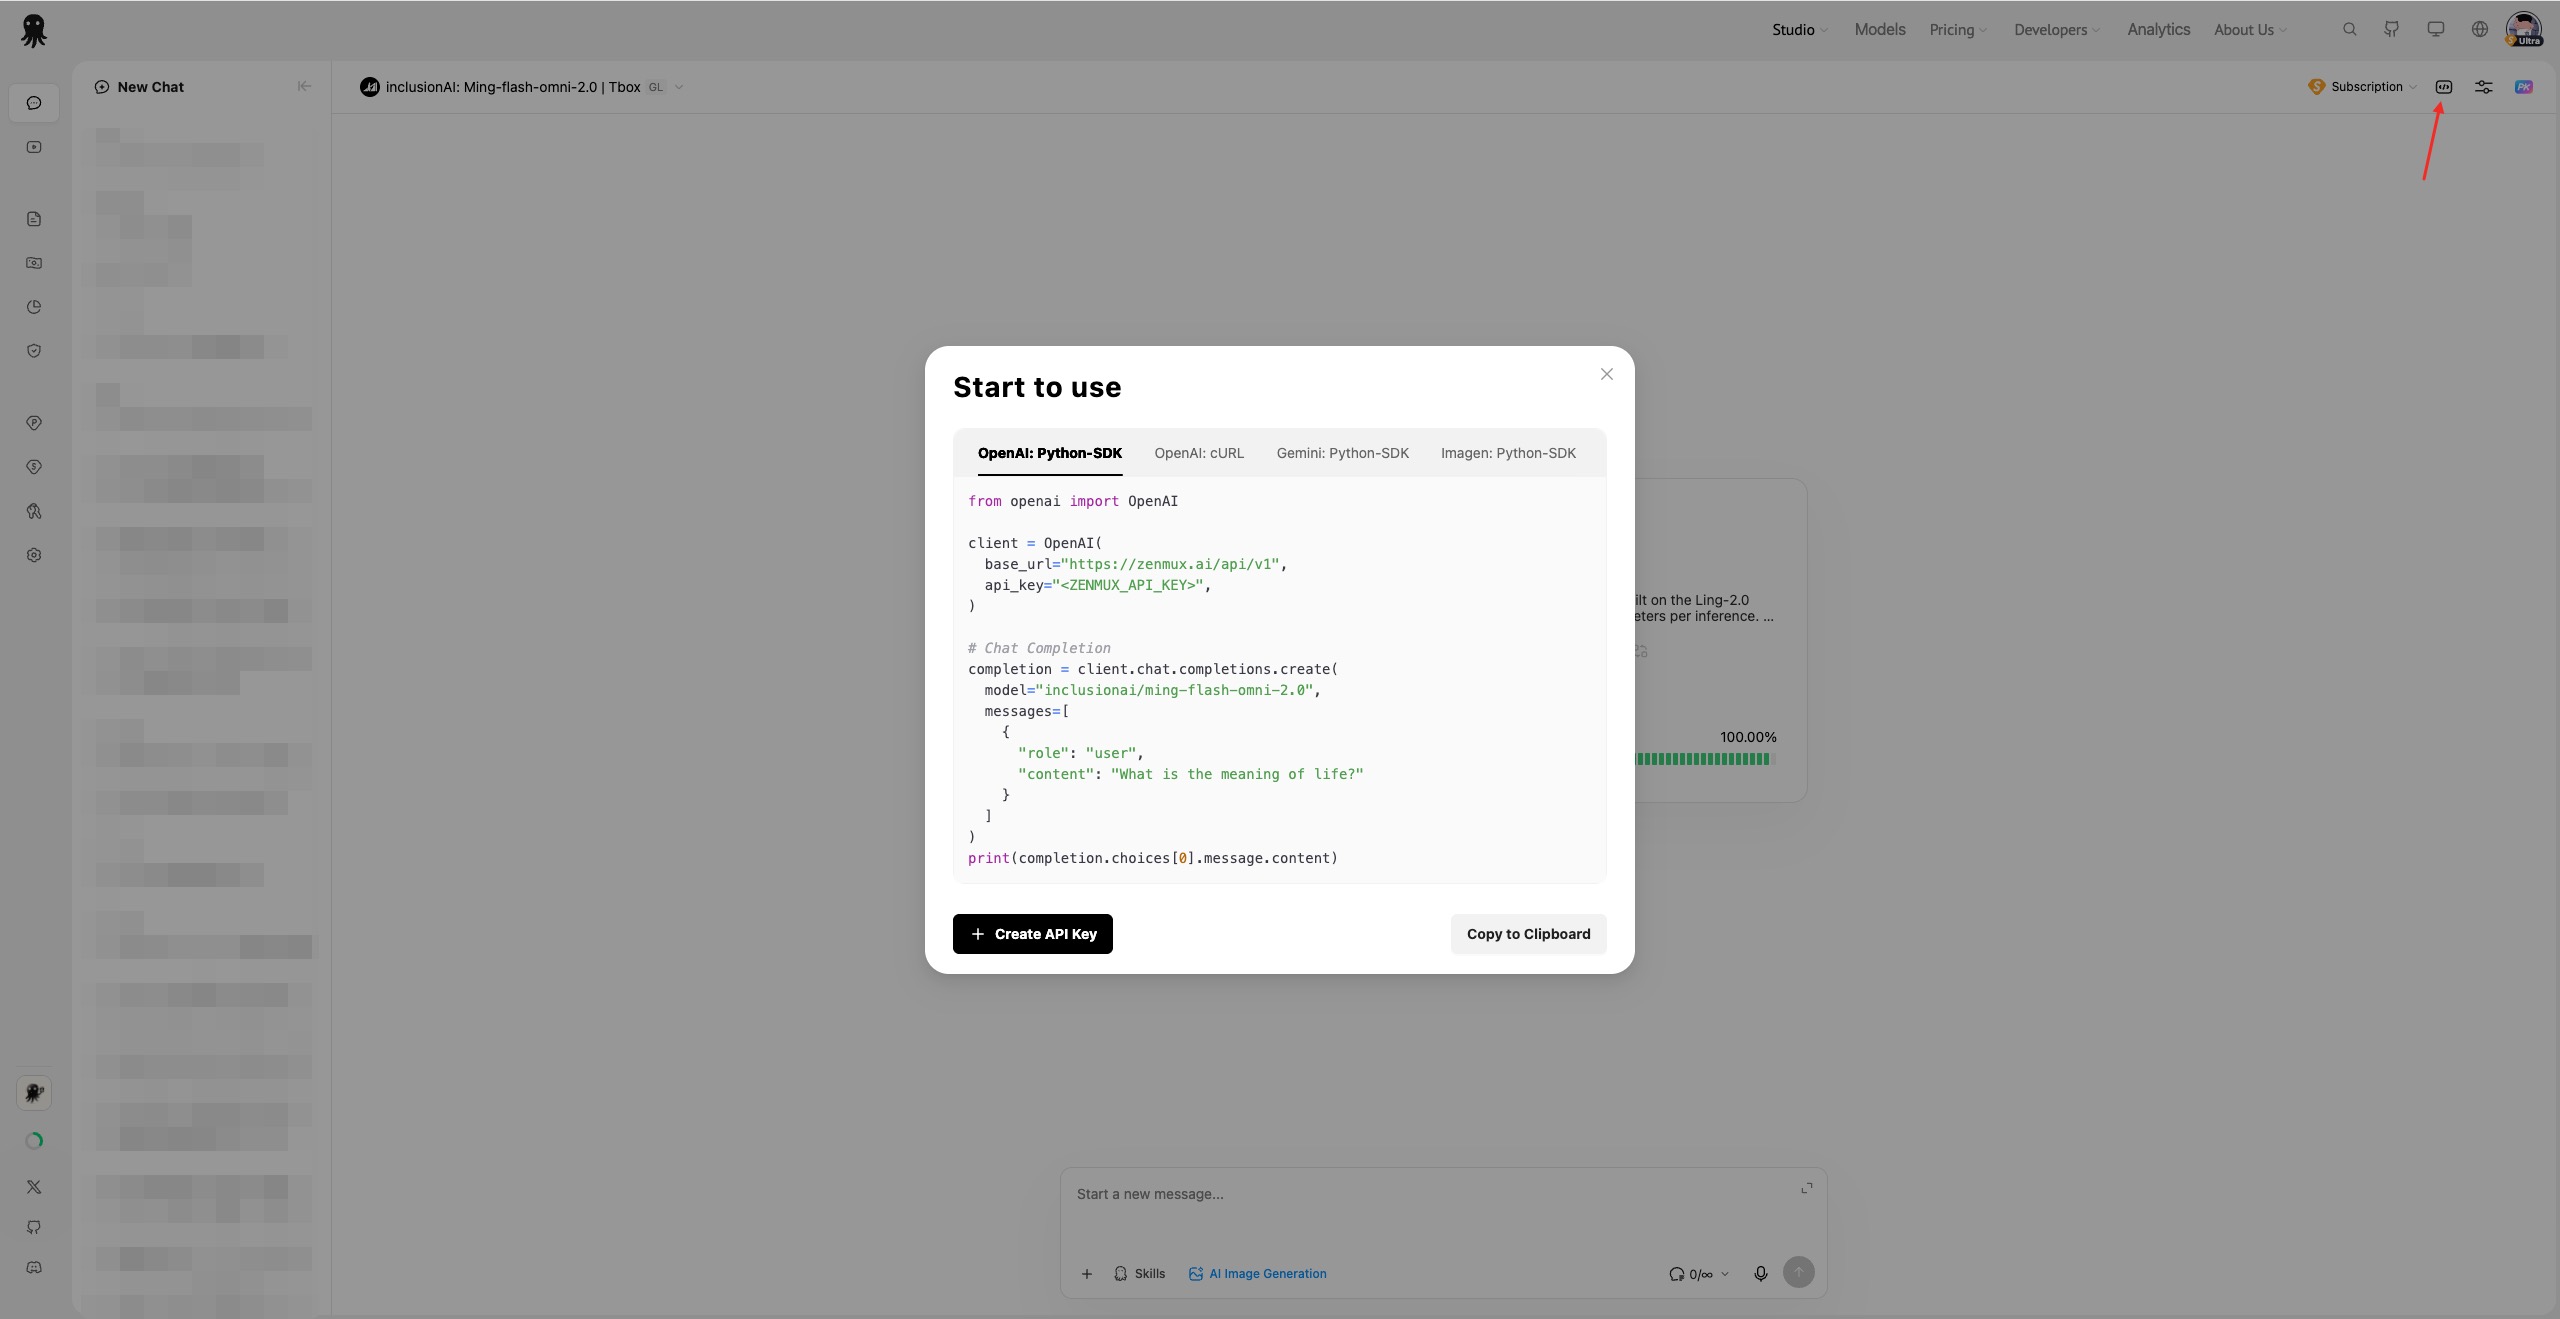This screenshot has width=2560, height=1319.
Task: Start a New Chat
Action: 139,87
